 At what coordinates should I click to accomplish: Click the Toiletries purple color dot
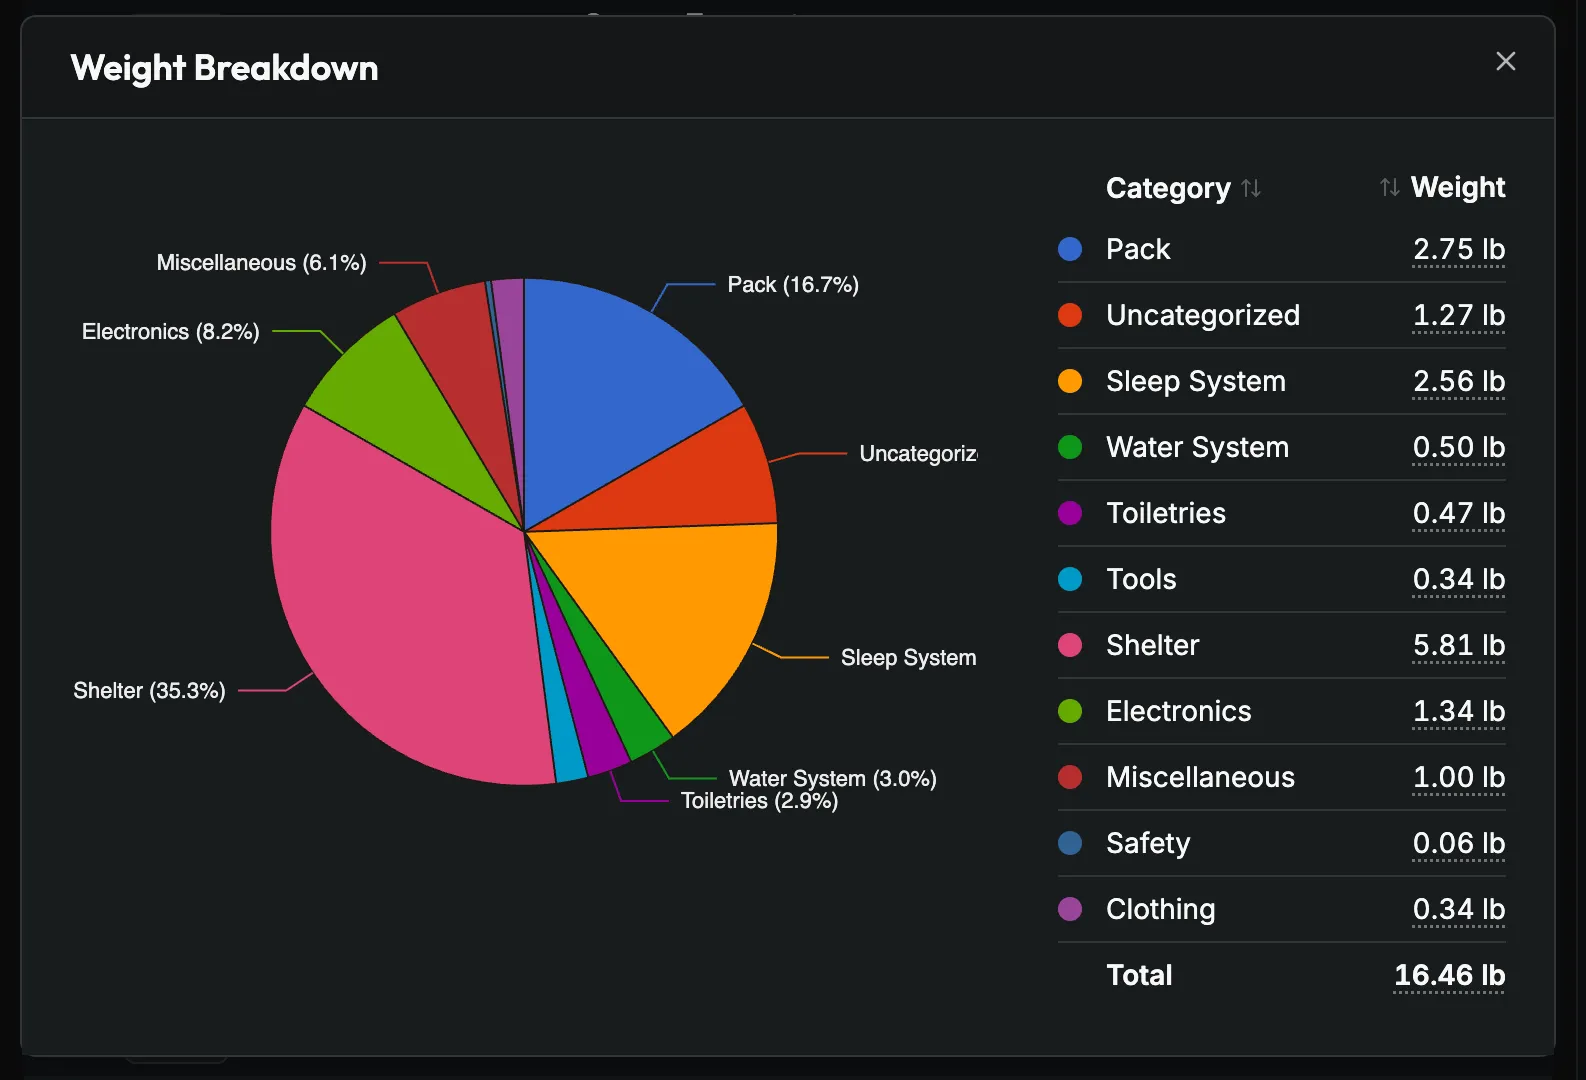point(1070,513)
